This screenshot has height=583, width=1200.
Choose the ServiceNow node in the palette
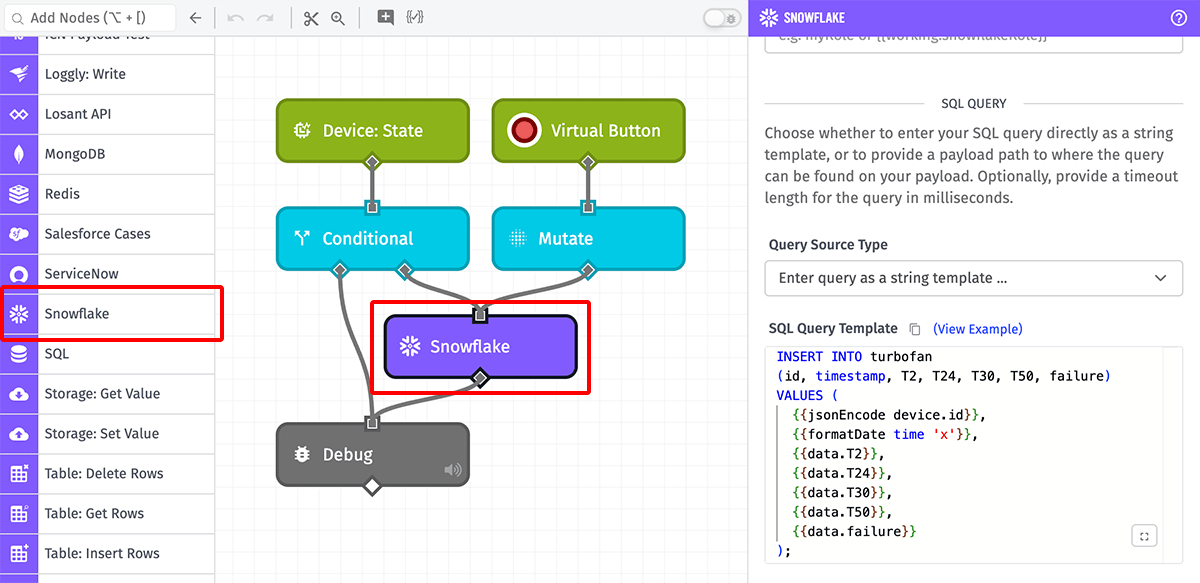tap(107, 274)
